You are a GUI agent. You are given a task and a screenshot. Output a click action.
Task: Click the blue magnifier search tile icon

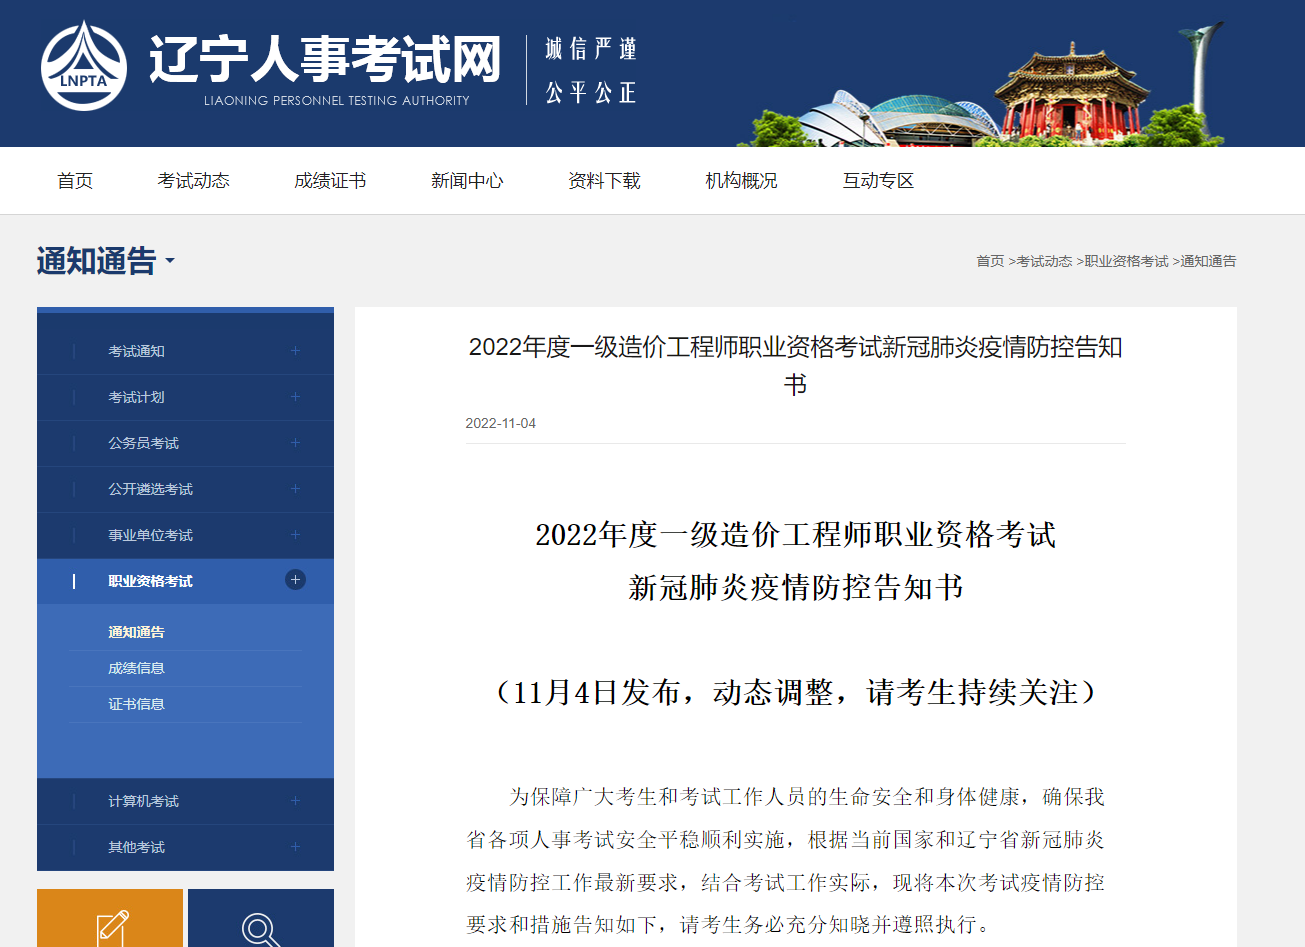[x=260, y=927]
